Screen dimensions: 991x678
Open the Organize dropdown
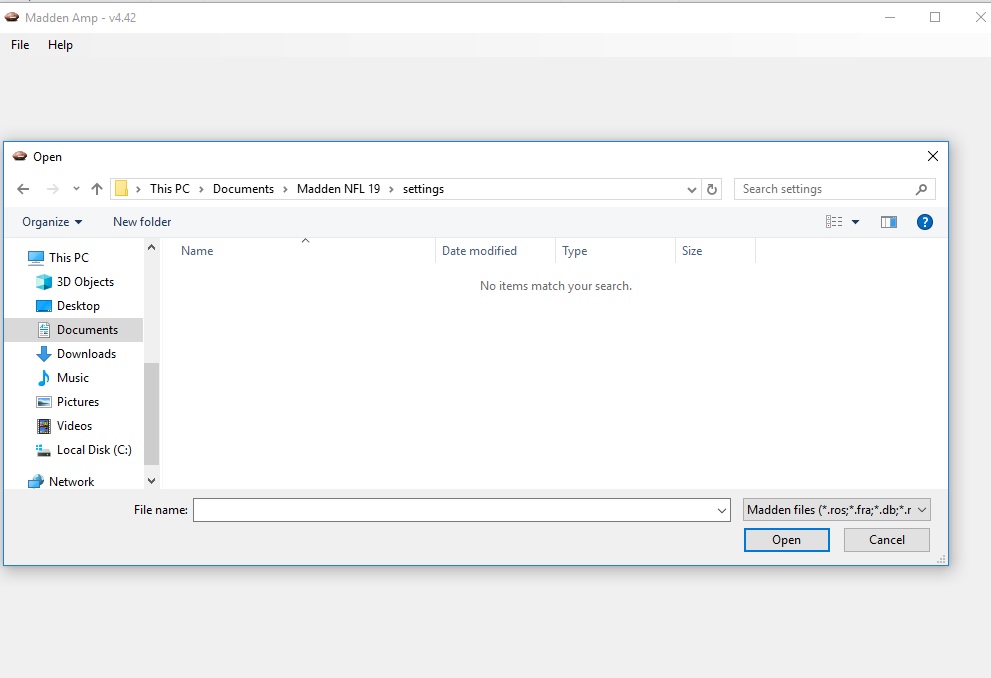pos(52,222)
